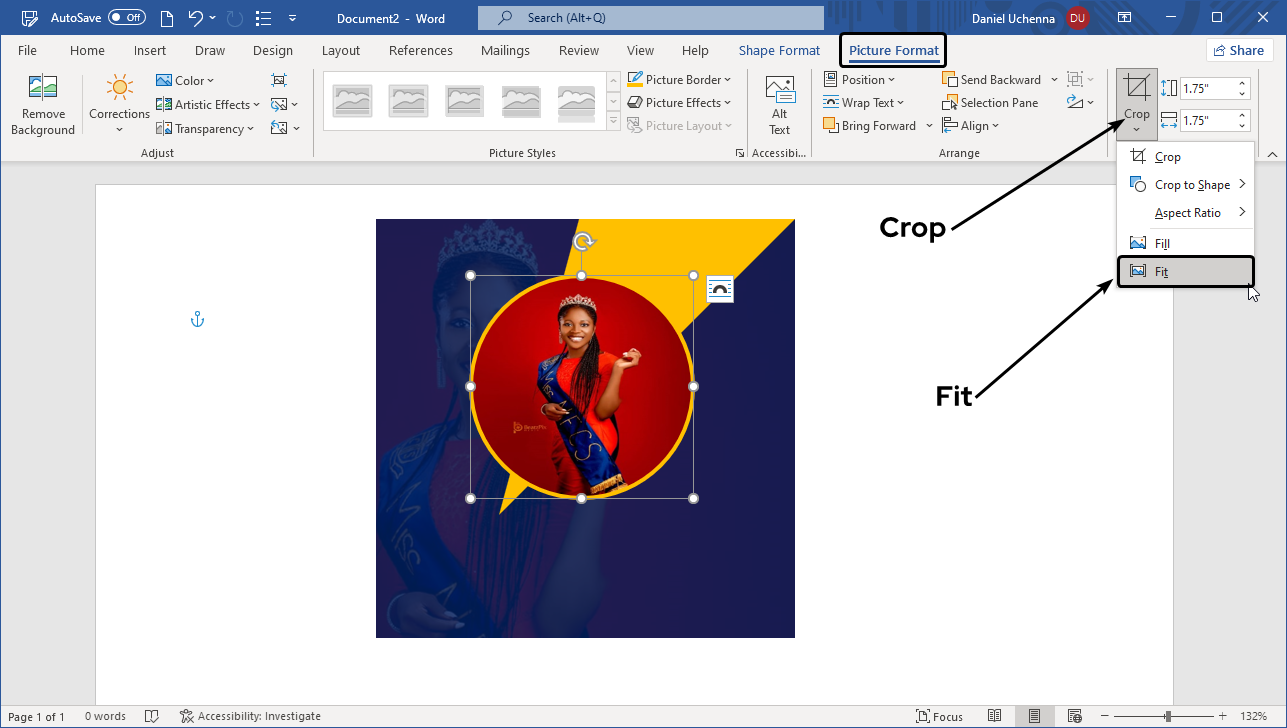Toggle the AutoSave switch

tap(127, 18)
